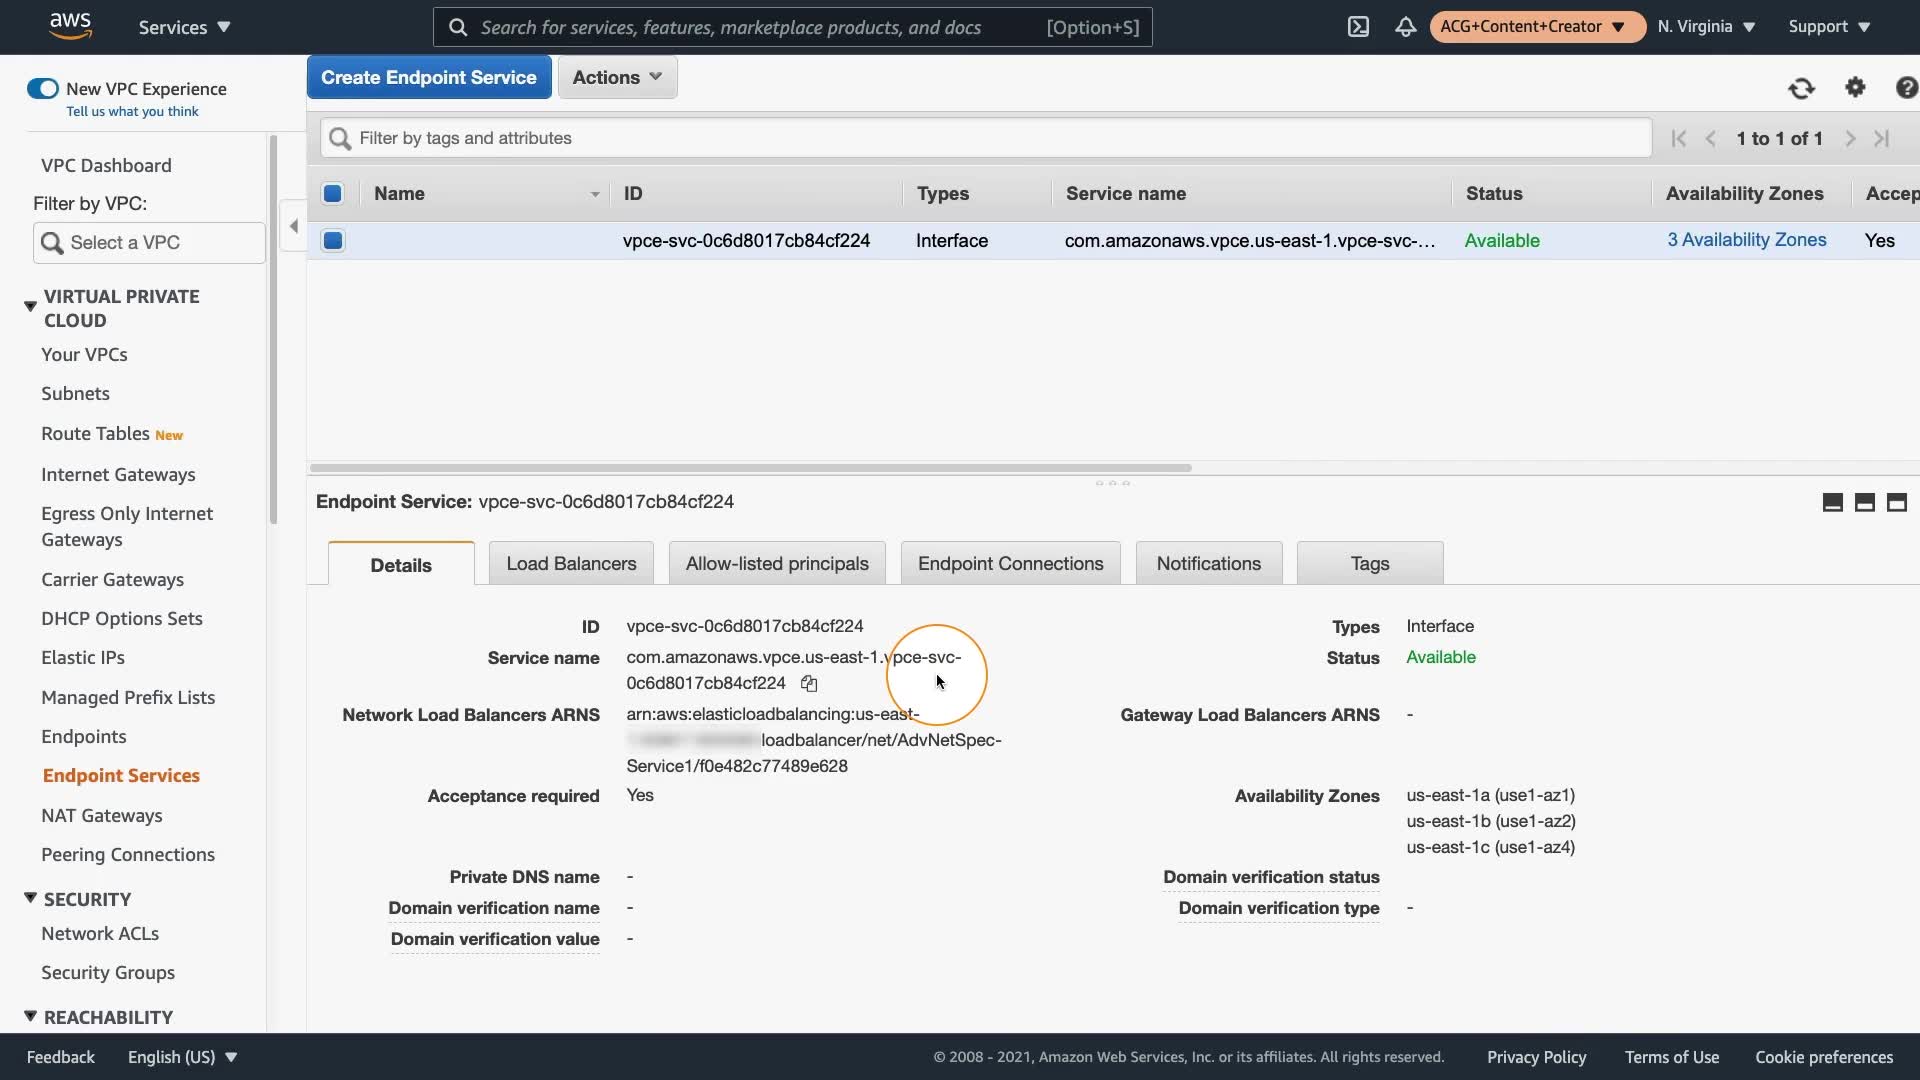Screen dimensions: 1920x1080
Task: Open the CloudShell terminal icon
Action: [1358, 27]
